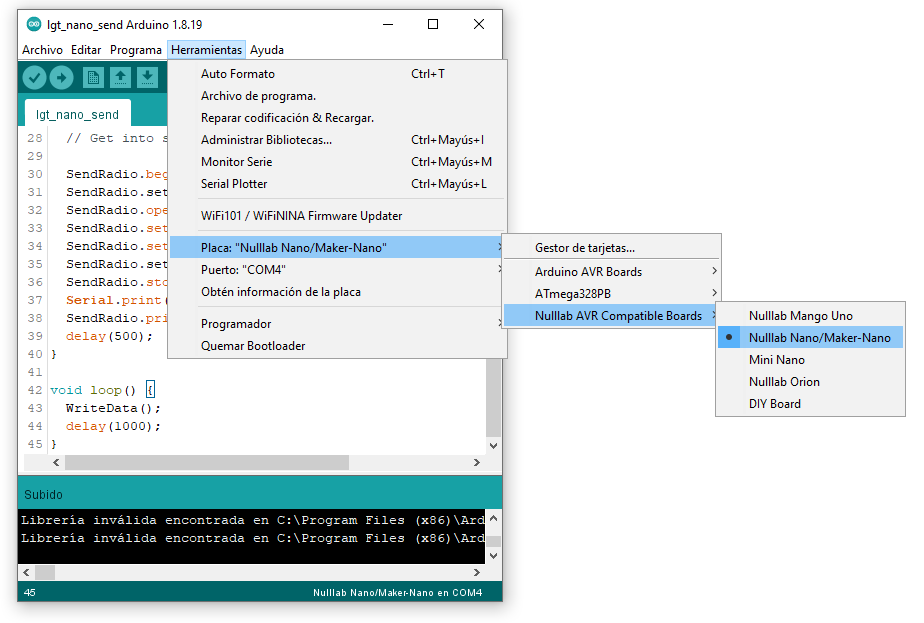
Task: Open the Archivo menu
Action: [x=42, y=50]
